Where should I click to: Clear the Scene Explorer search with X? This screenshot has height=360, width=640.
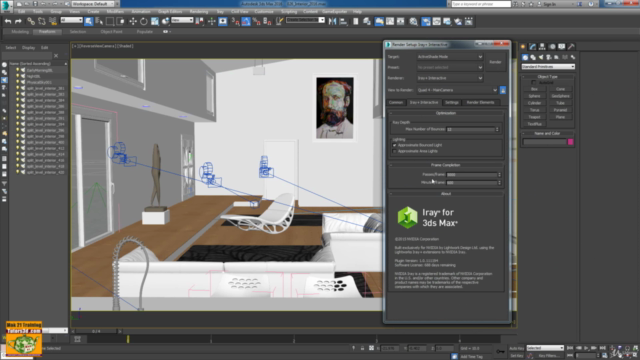56,56
